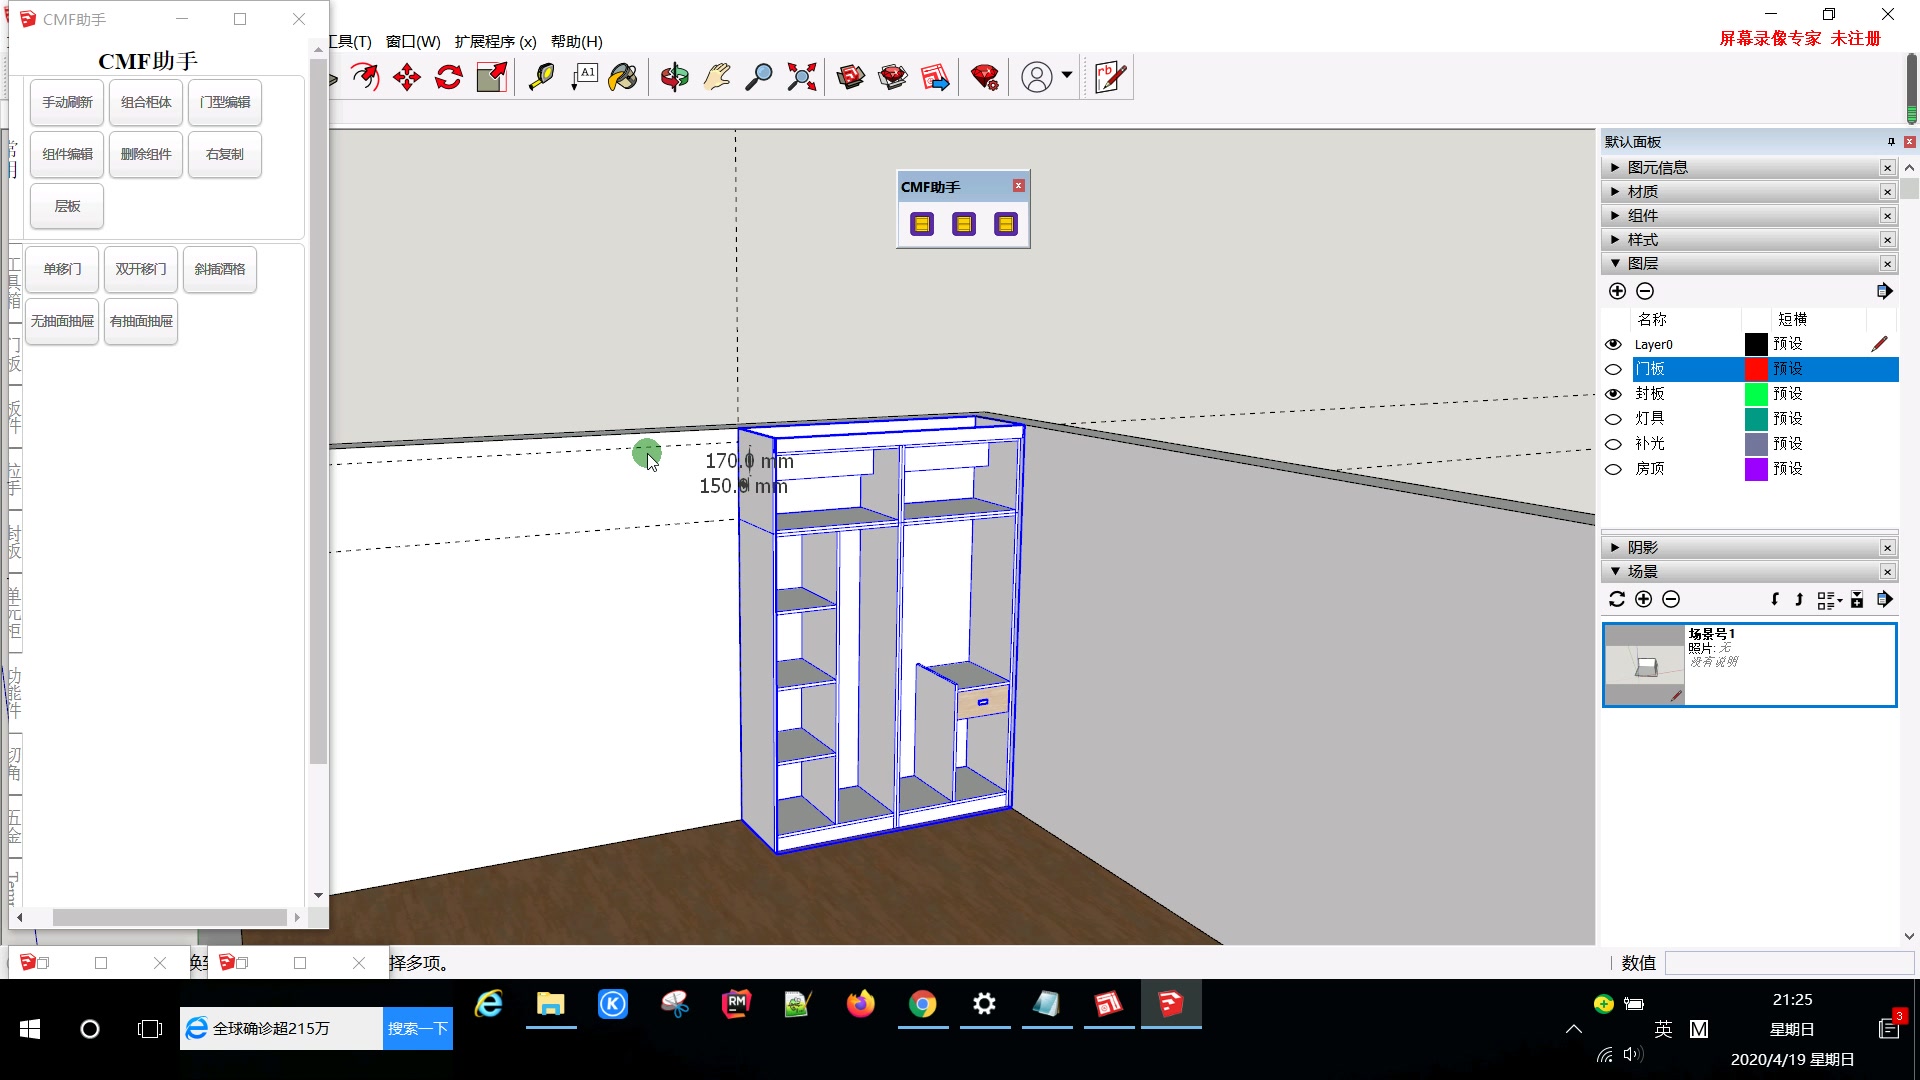Expand the 材质 panel
The image size is (1920, 1080).
click(x=1615, y=191)
